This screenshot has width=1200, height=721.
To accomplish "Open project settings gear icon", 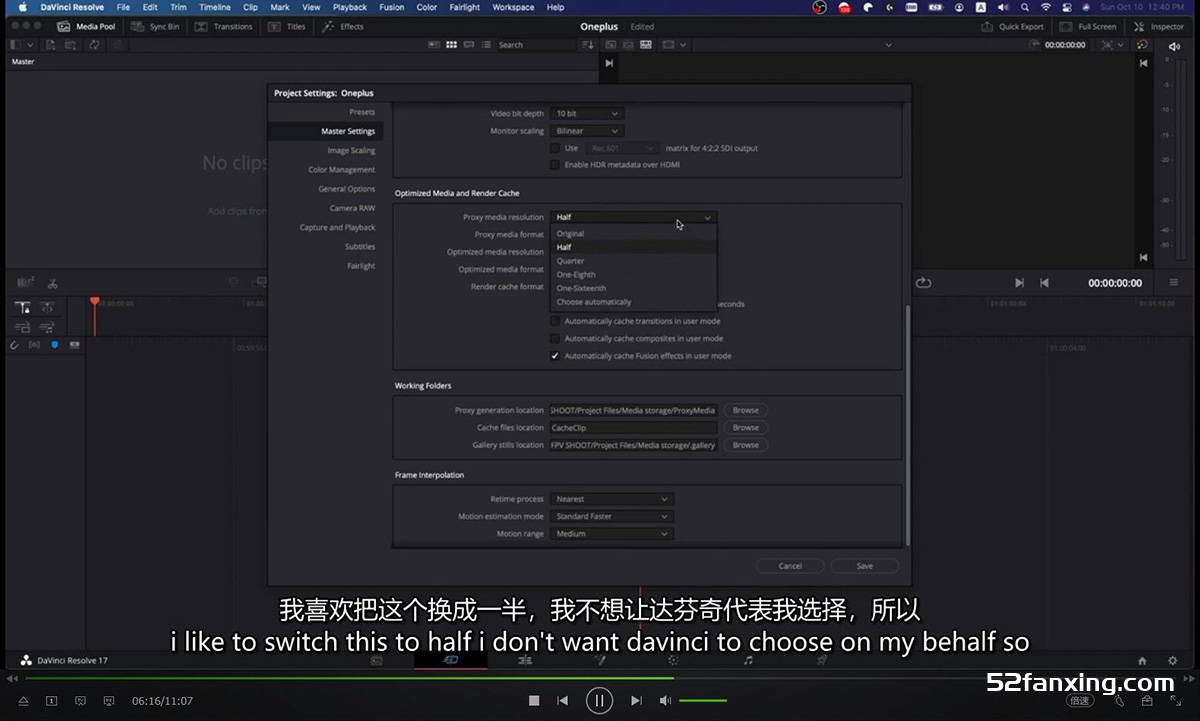I will click(1173, 660).
